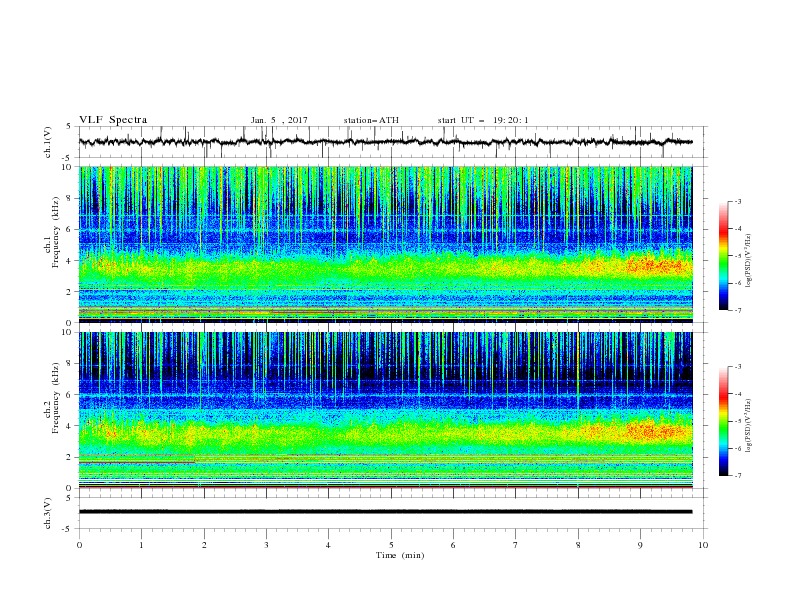
Task: Click the ch.1 color bar "log(PSD)(V²/Hz)" label
Action: coord(750,261)
